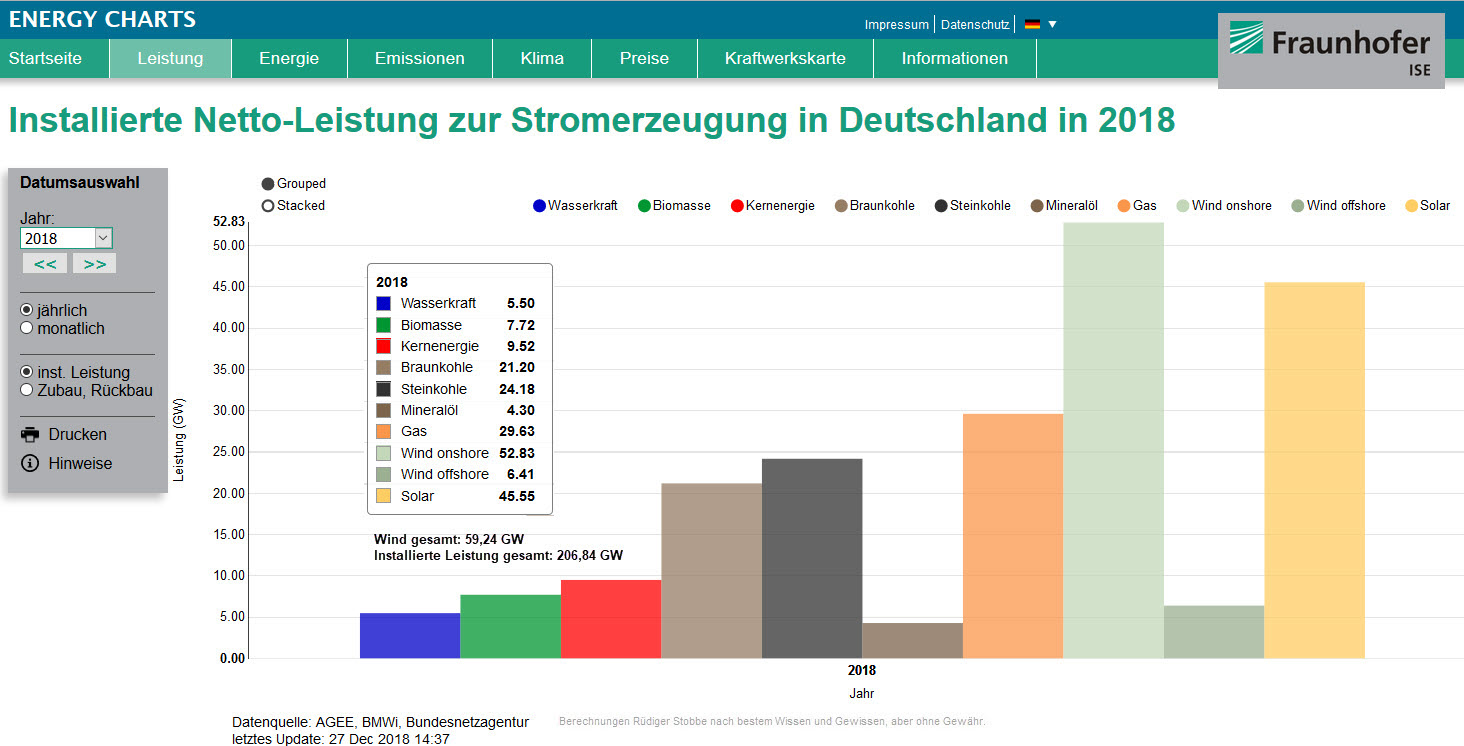Click the printer icon next to Drucken
1464x746 pixels.
point(30,435)
